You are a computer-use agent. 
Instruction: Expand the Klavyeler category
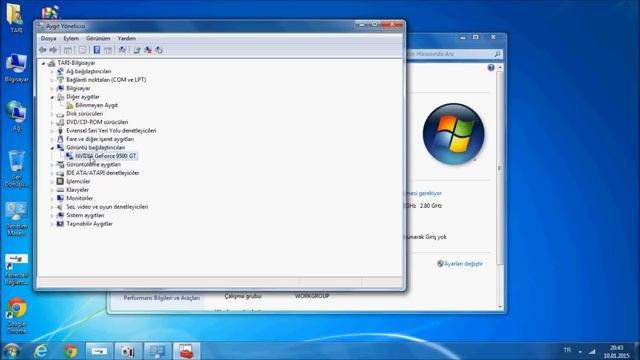point(52,190)
